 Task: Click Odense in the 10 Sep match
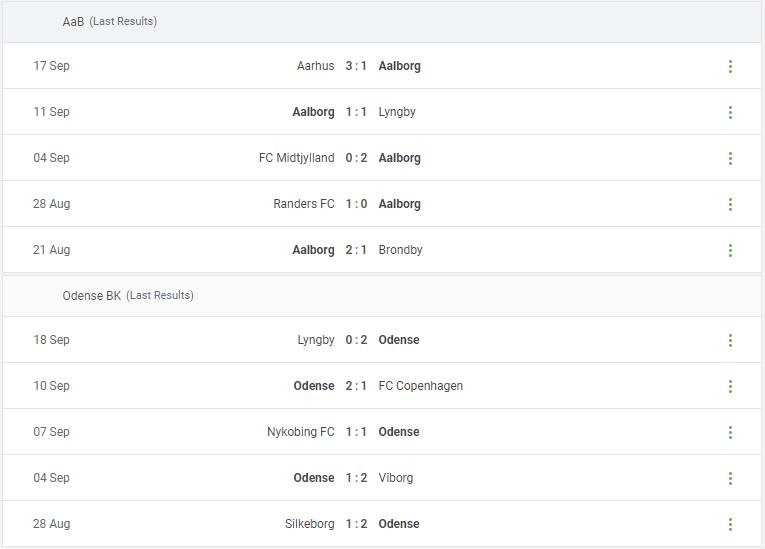314,386
